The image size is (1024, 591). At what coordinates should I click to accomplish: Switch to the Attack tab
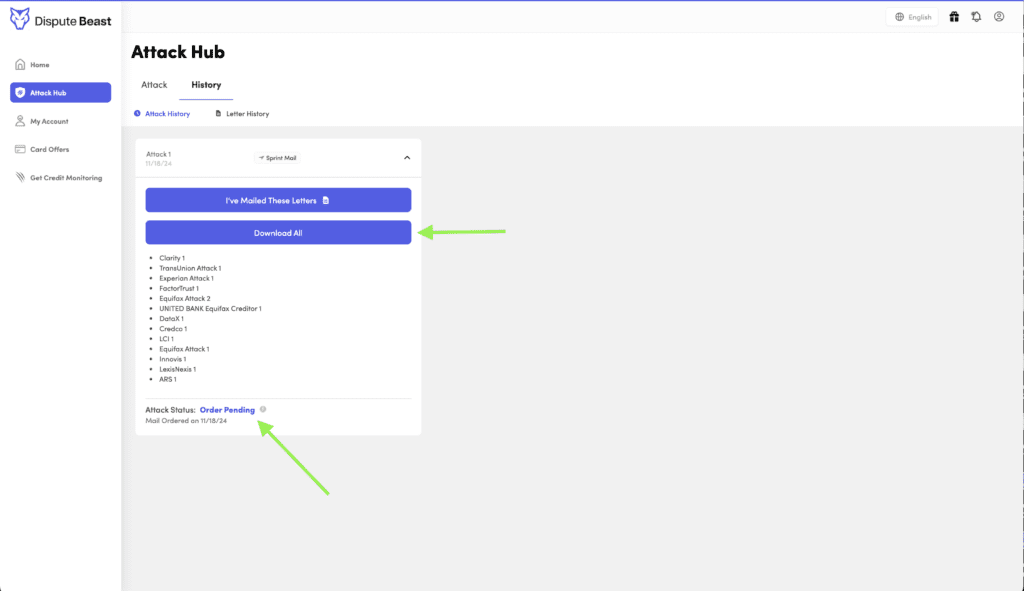(154, 85)
